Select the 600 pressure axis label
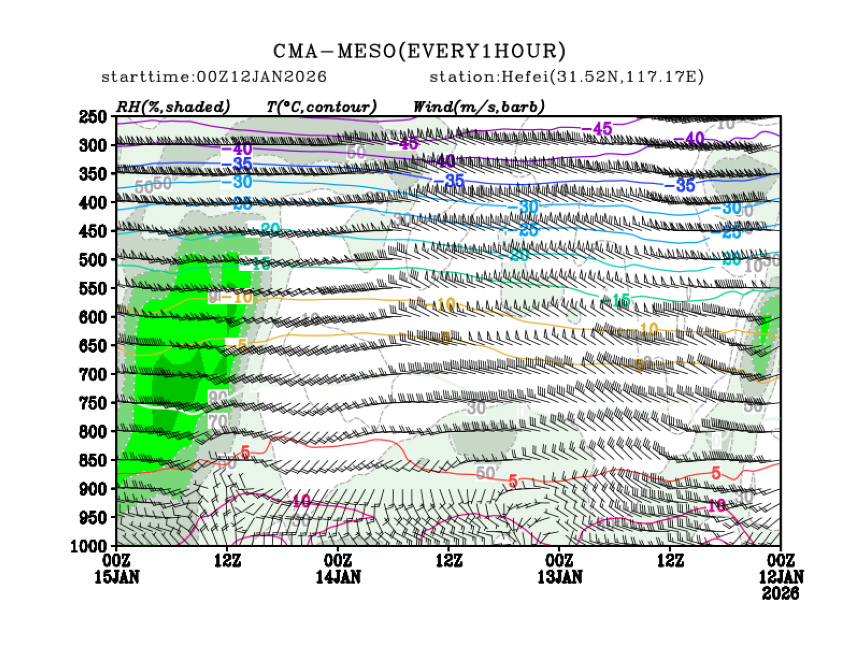This screenshot has height=664, width=860. pyautogui.click(x=93, y=317)
